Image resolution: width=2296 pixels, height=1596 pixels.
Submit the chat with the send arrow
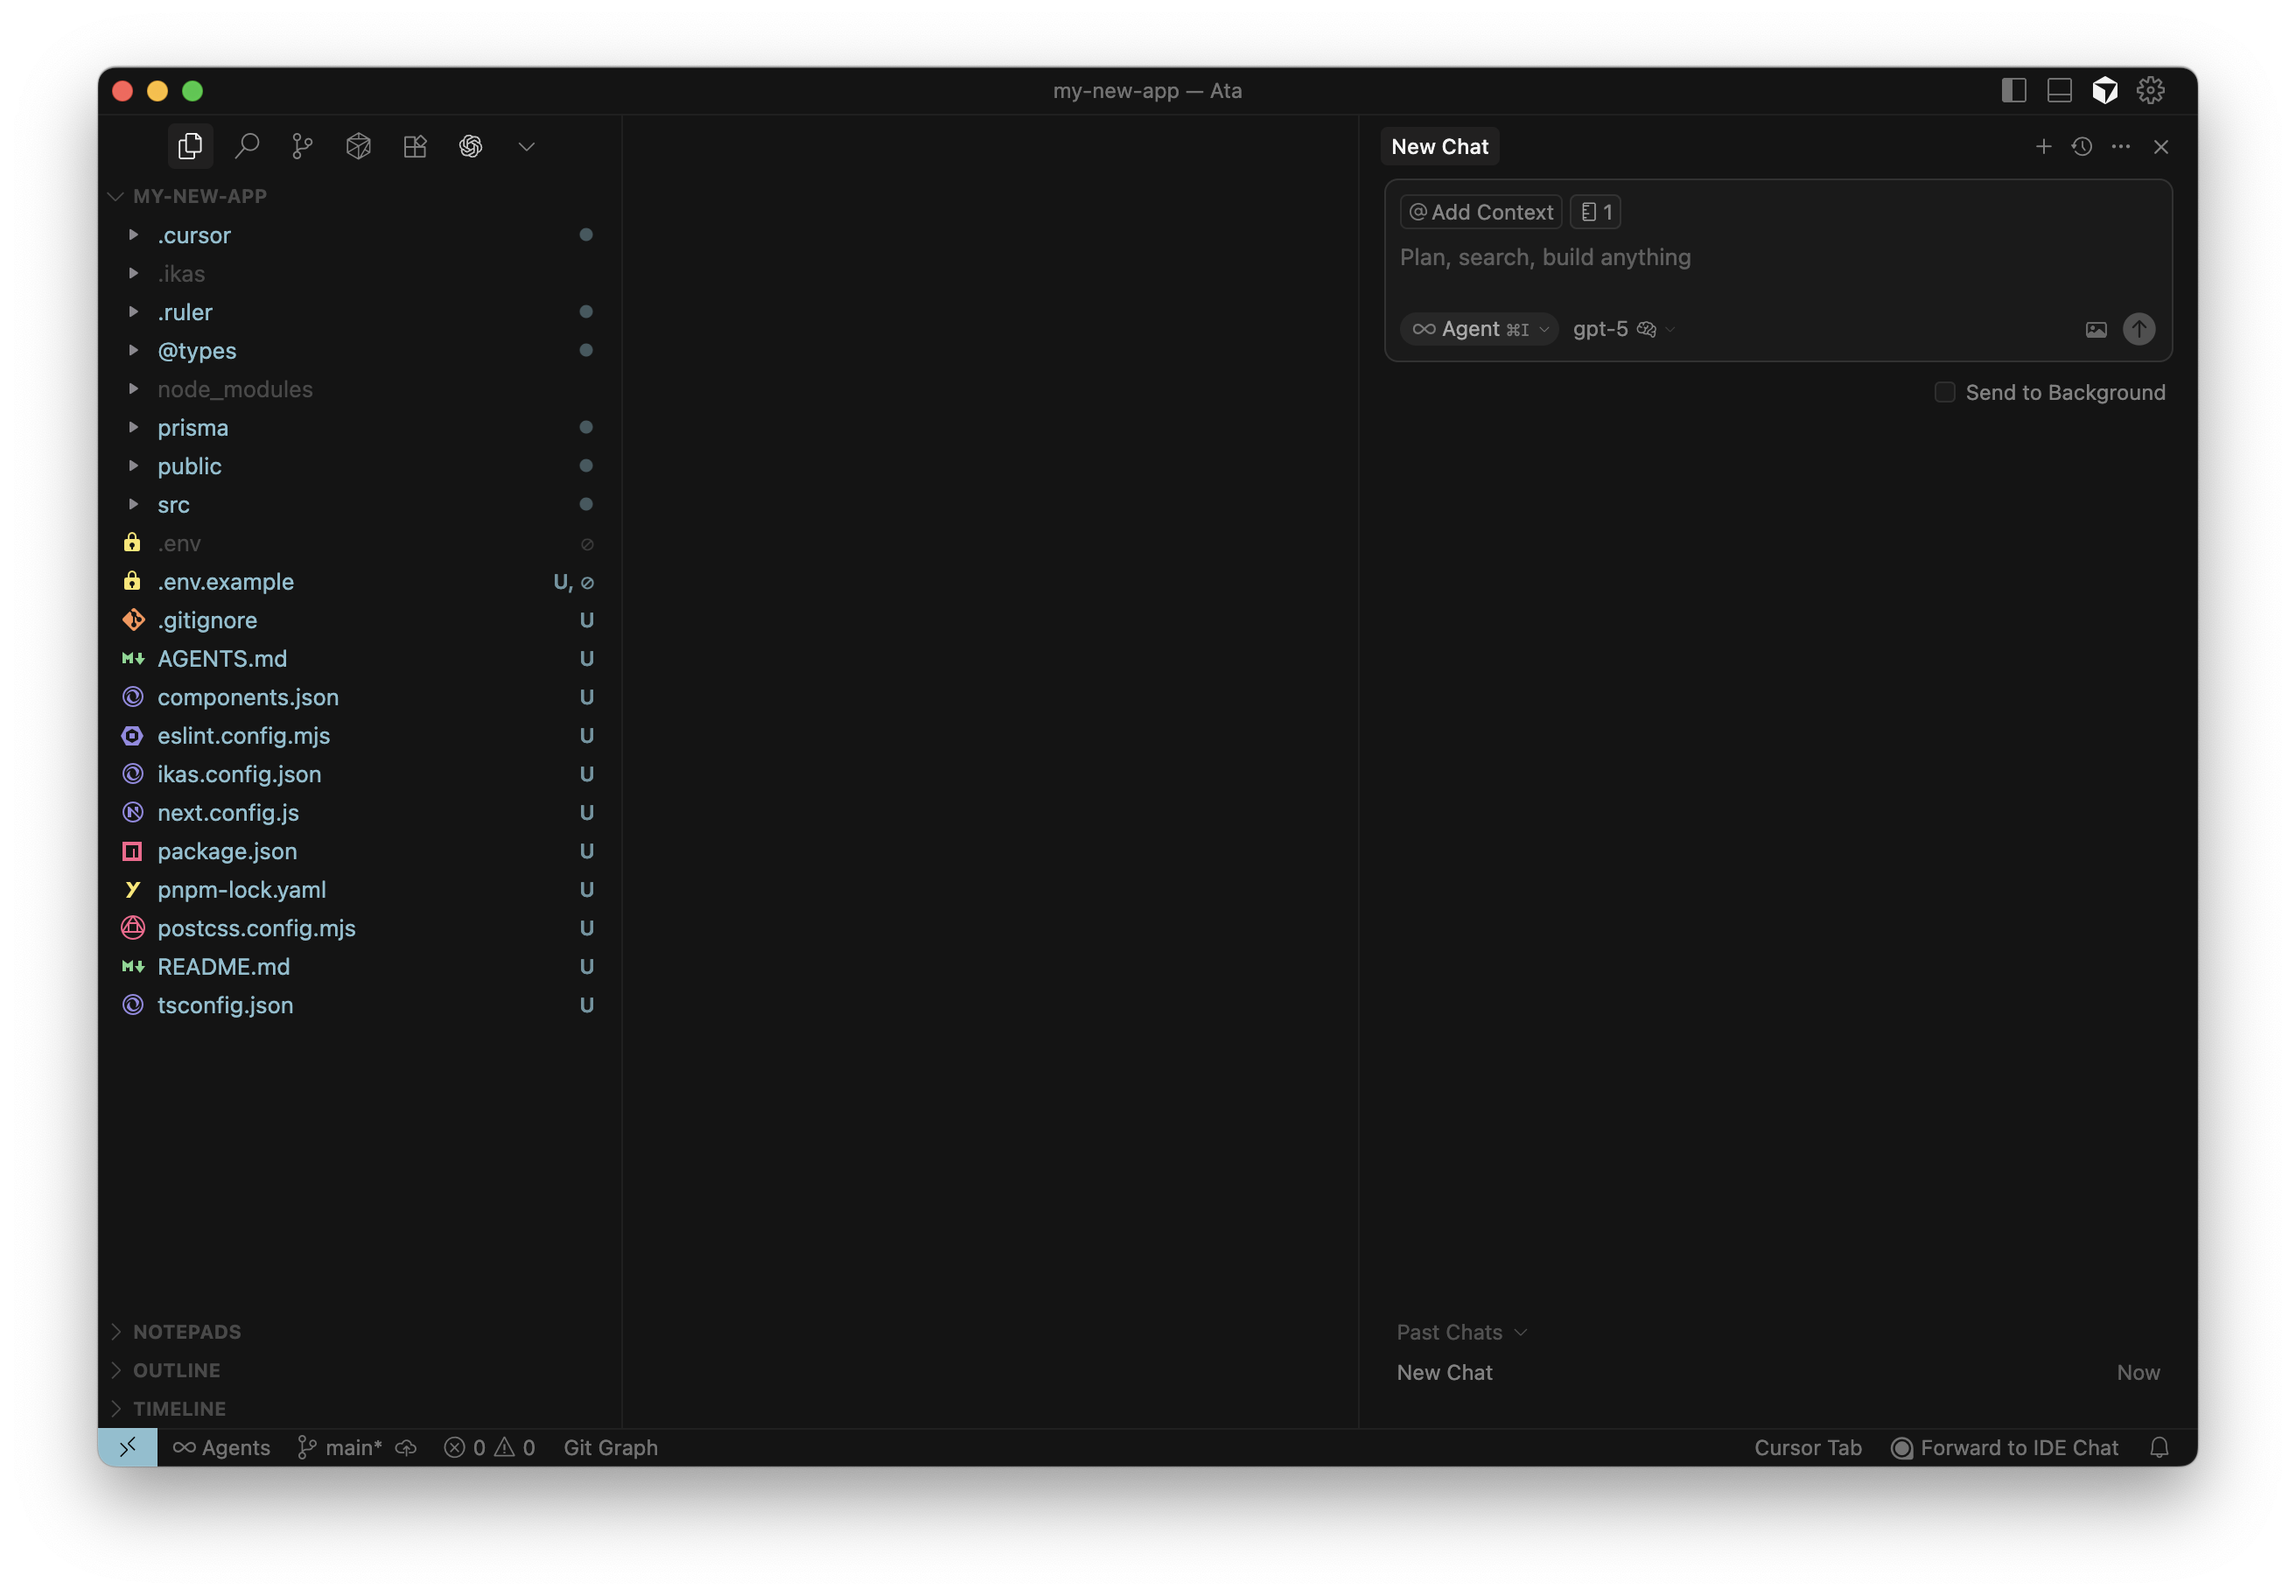[2139, 329]
